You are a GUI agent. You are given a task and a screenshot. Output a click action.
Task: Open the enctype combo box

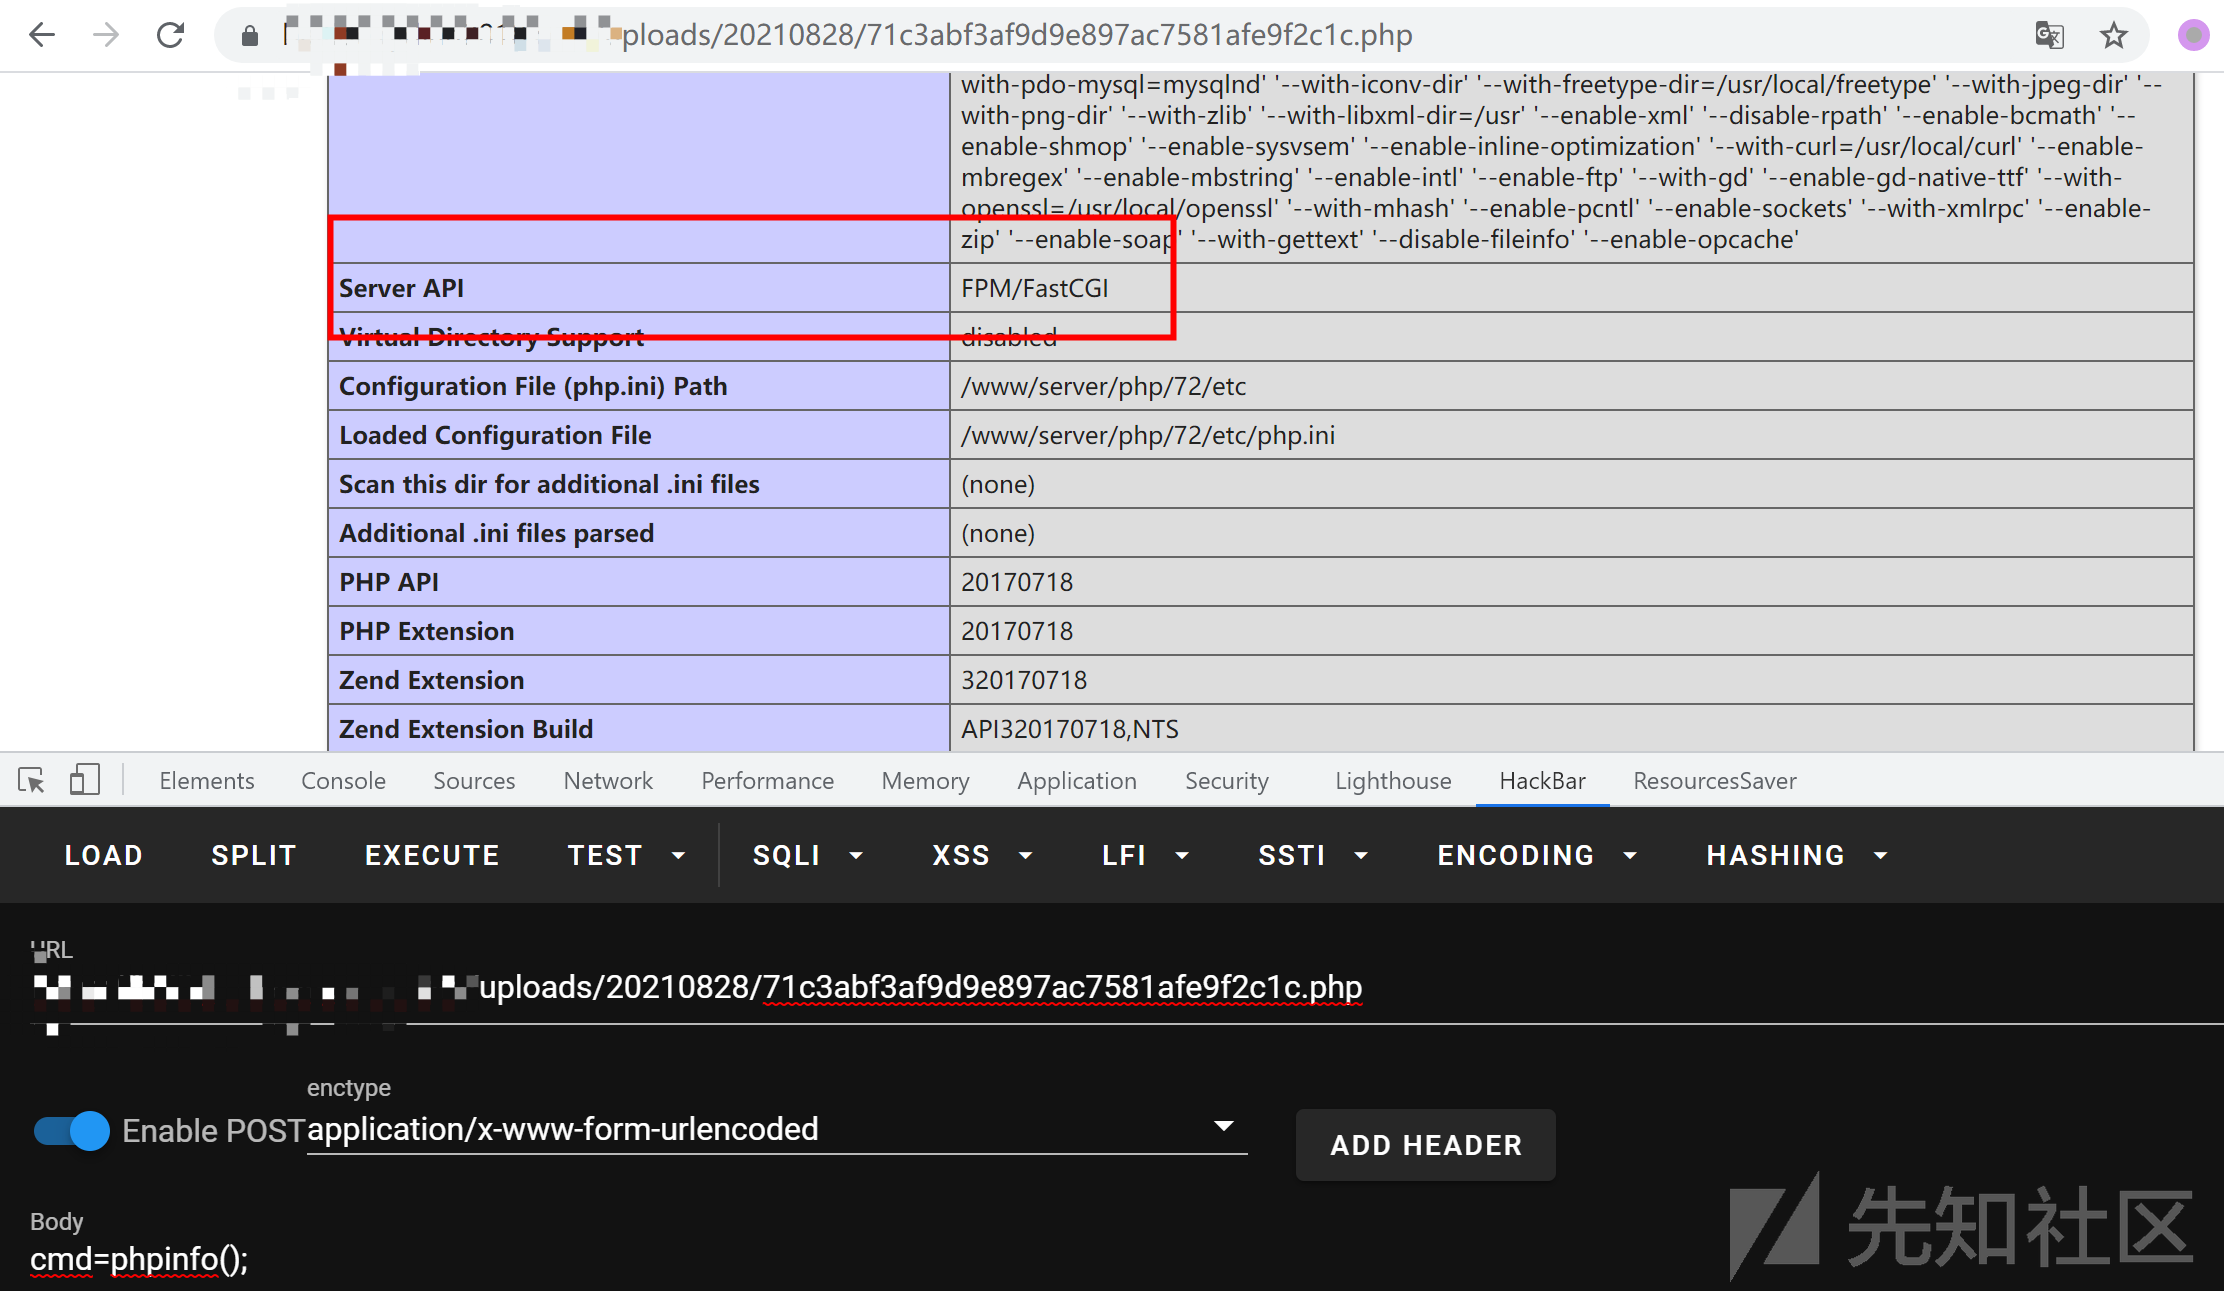[x=776, y=1129]
